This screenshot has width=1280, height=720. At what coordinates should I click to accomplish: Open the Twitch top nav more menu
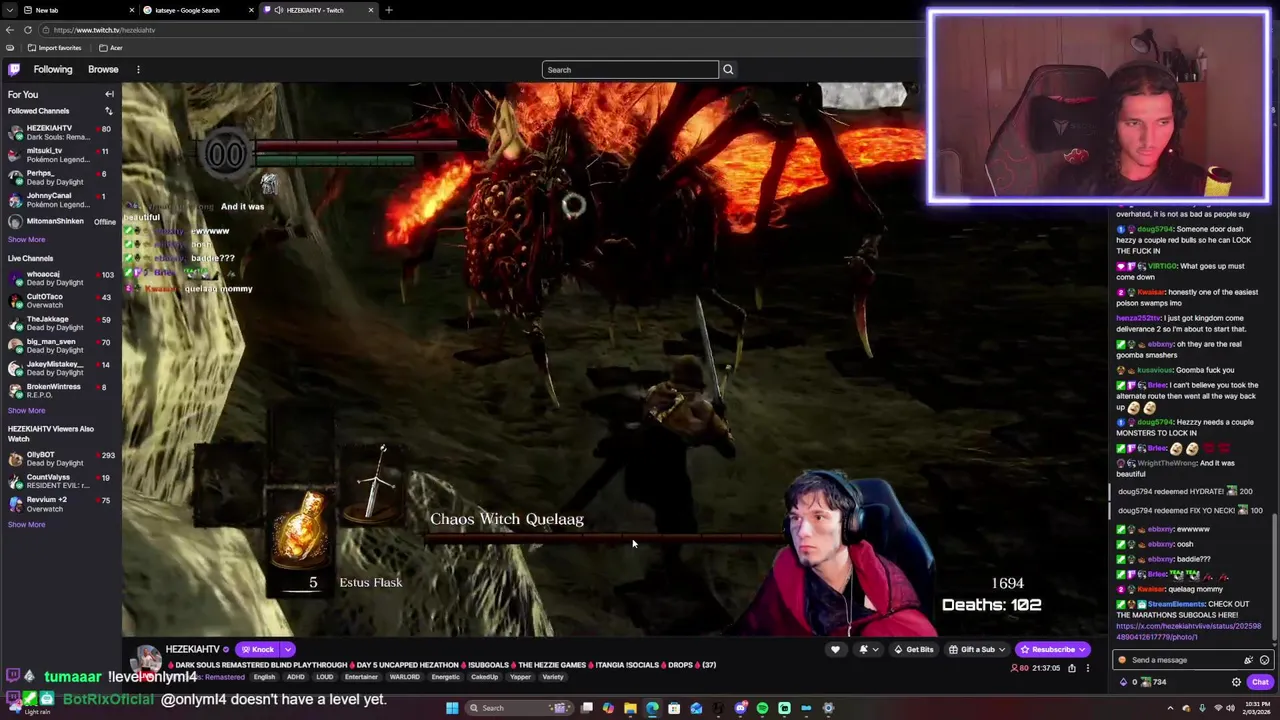tap(138, 69)
